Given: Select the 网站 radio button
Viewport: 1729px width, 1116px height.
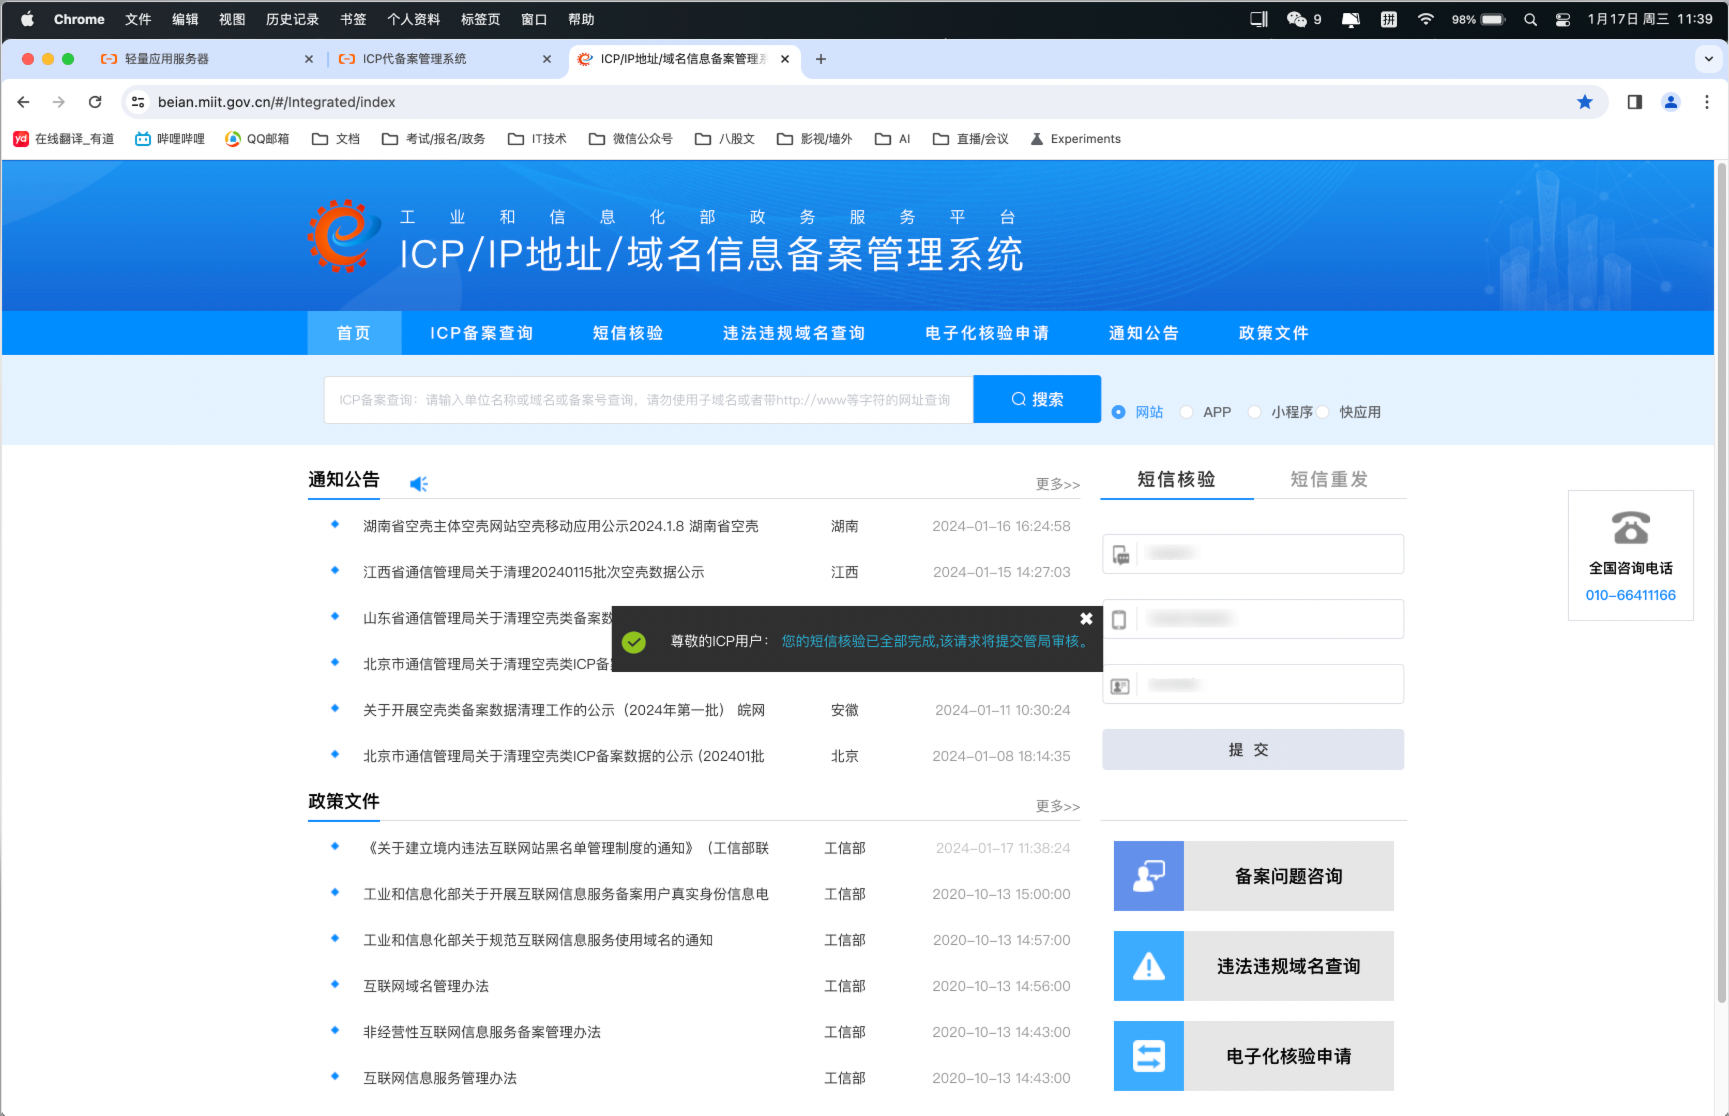Looking at the screenshot, I should (1119, 412).
